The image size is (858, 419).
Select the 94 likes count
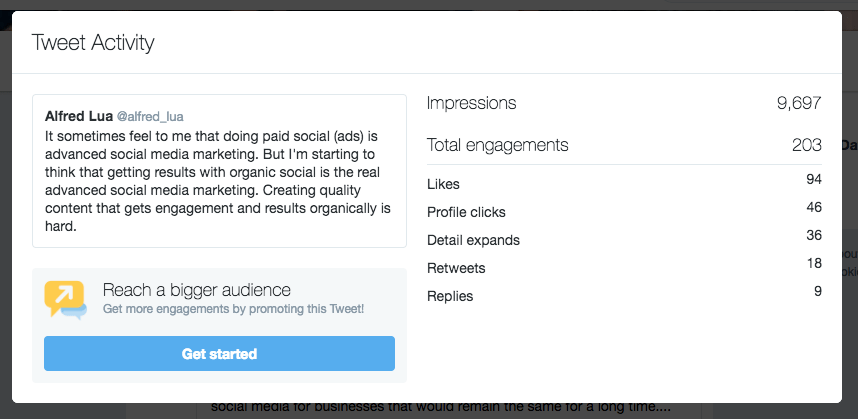(814, 179)
